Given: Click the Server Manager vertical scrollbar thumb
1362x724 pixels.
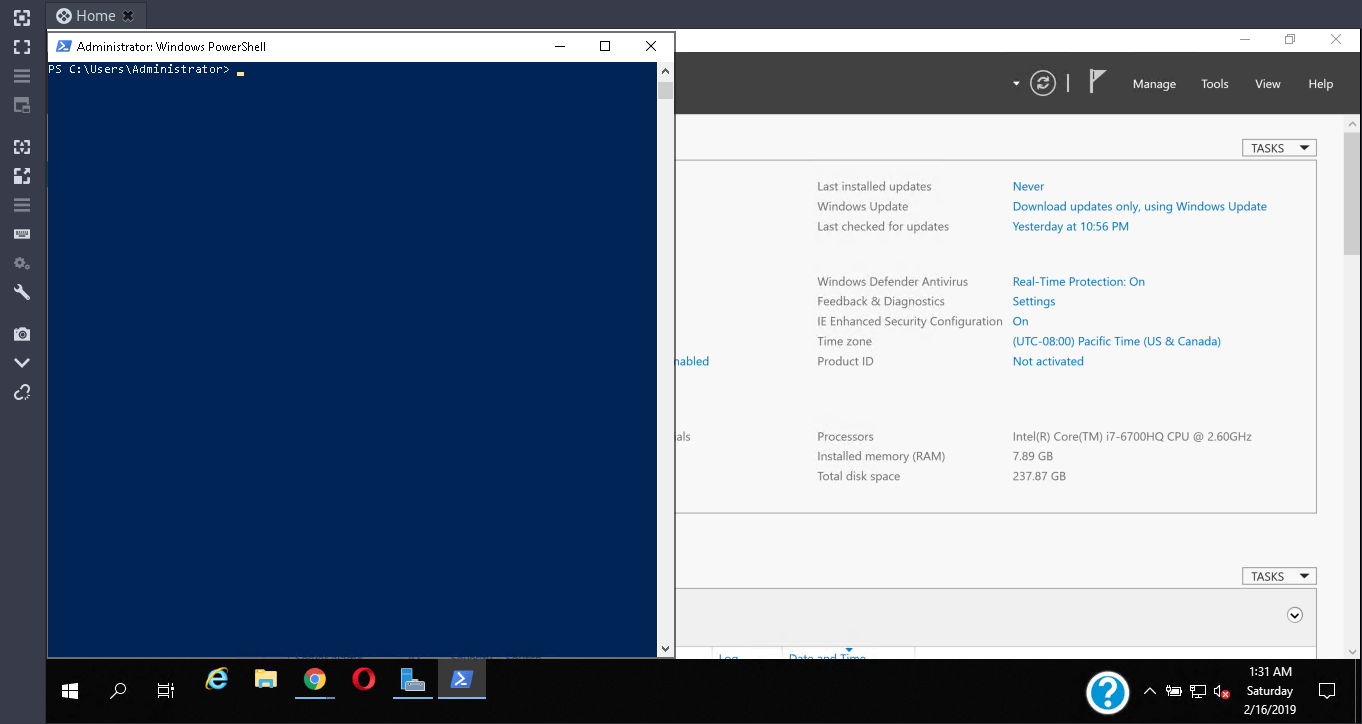Looking at the screenshot, I should pos(1351,195).
